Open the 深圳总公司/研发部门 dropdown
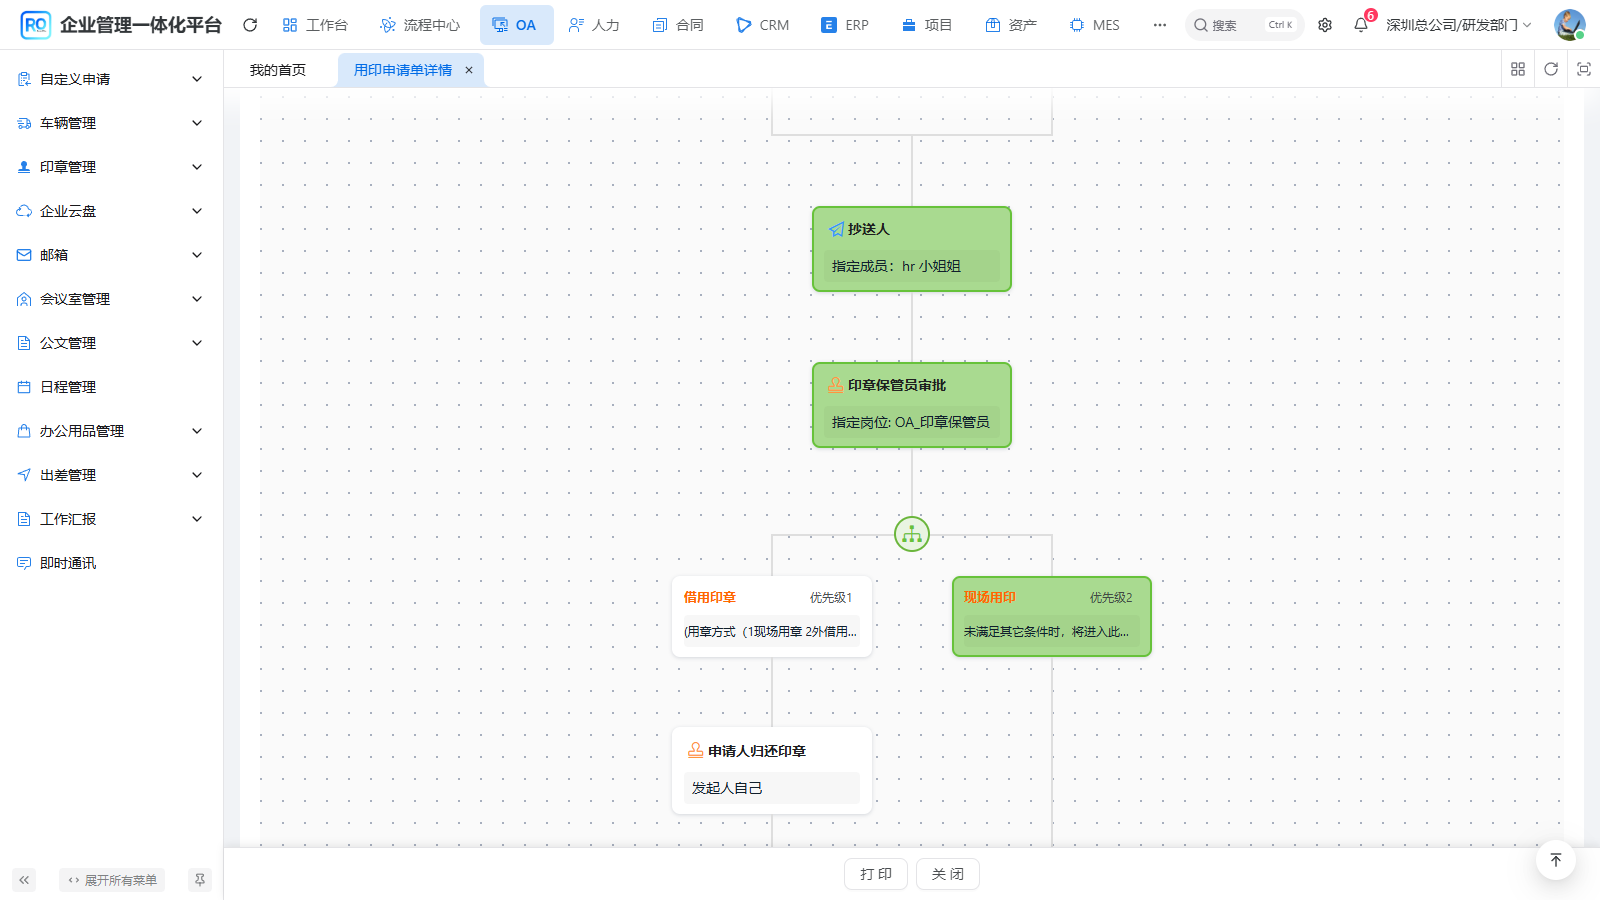 (x=1458, y=25)
